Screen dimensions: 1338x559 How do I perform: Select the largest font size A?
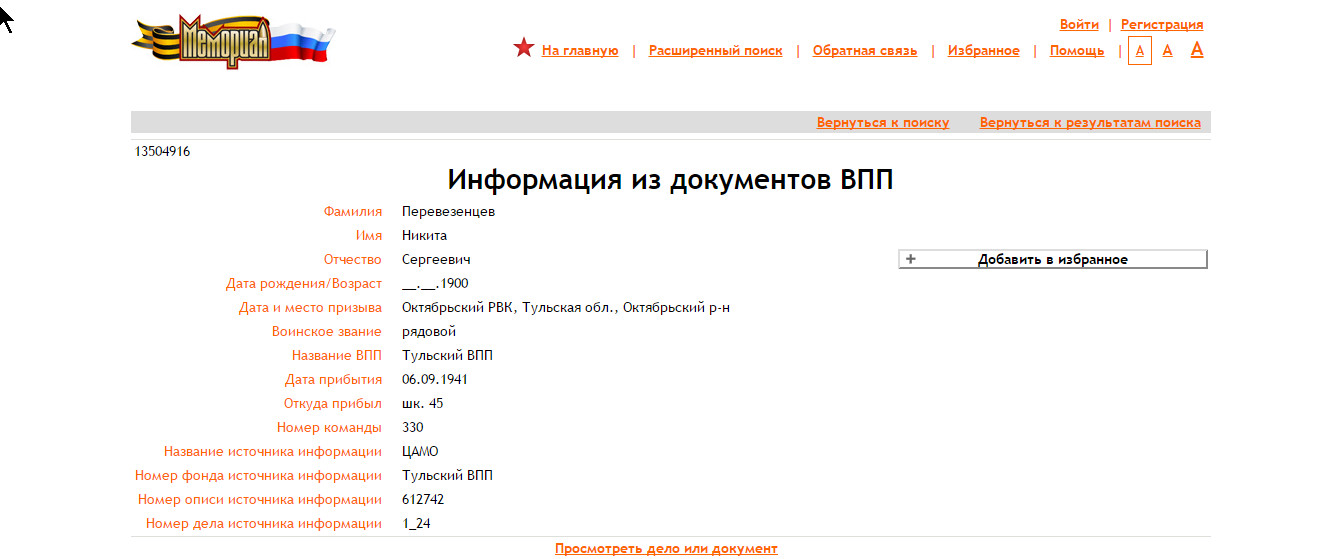pos(1196,49)
